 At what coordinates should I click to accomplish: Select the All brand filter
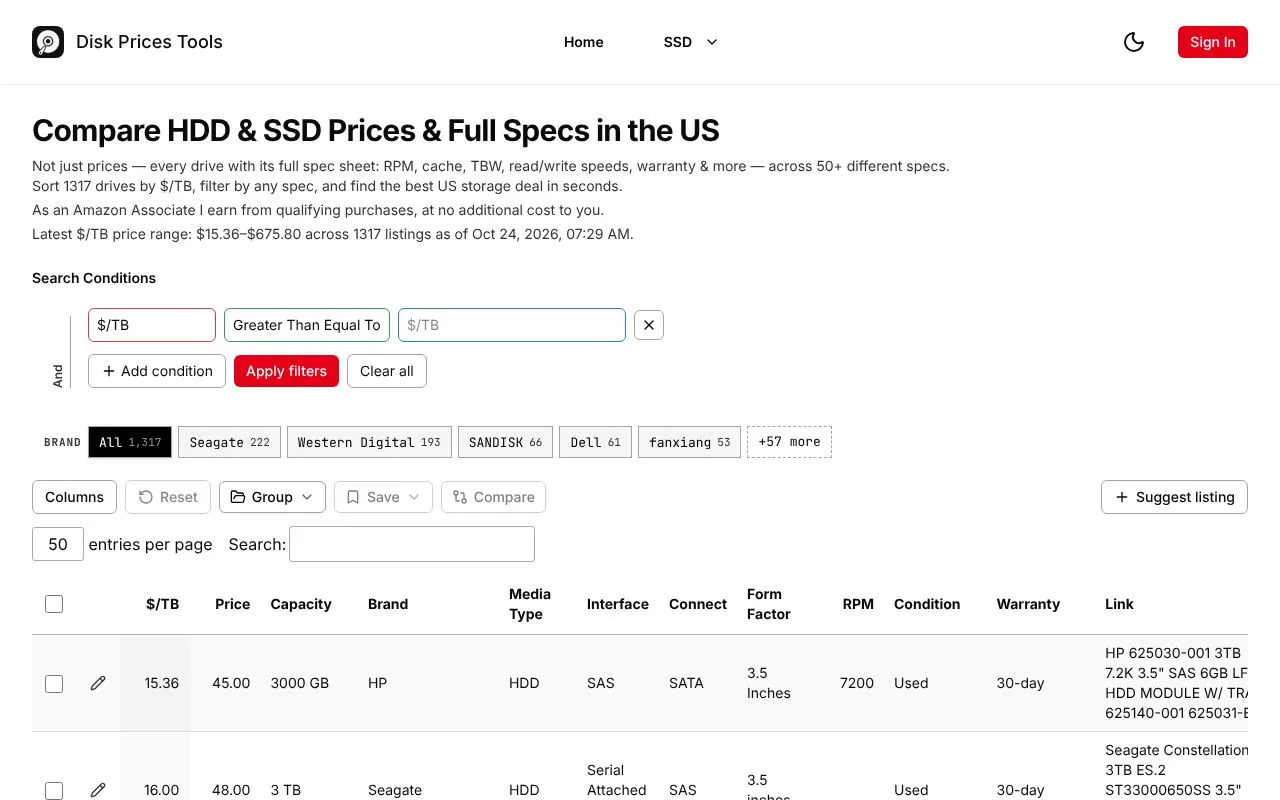click(130, 442)
